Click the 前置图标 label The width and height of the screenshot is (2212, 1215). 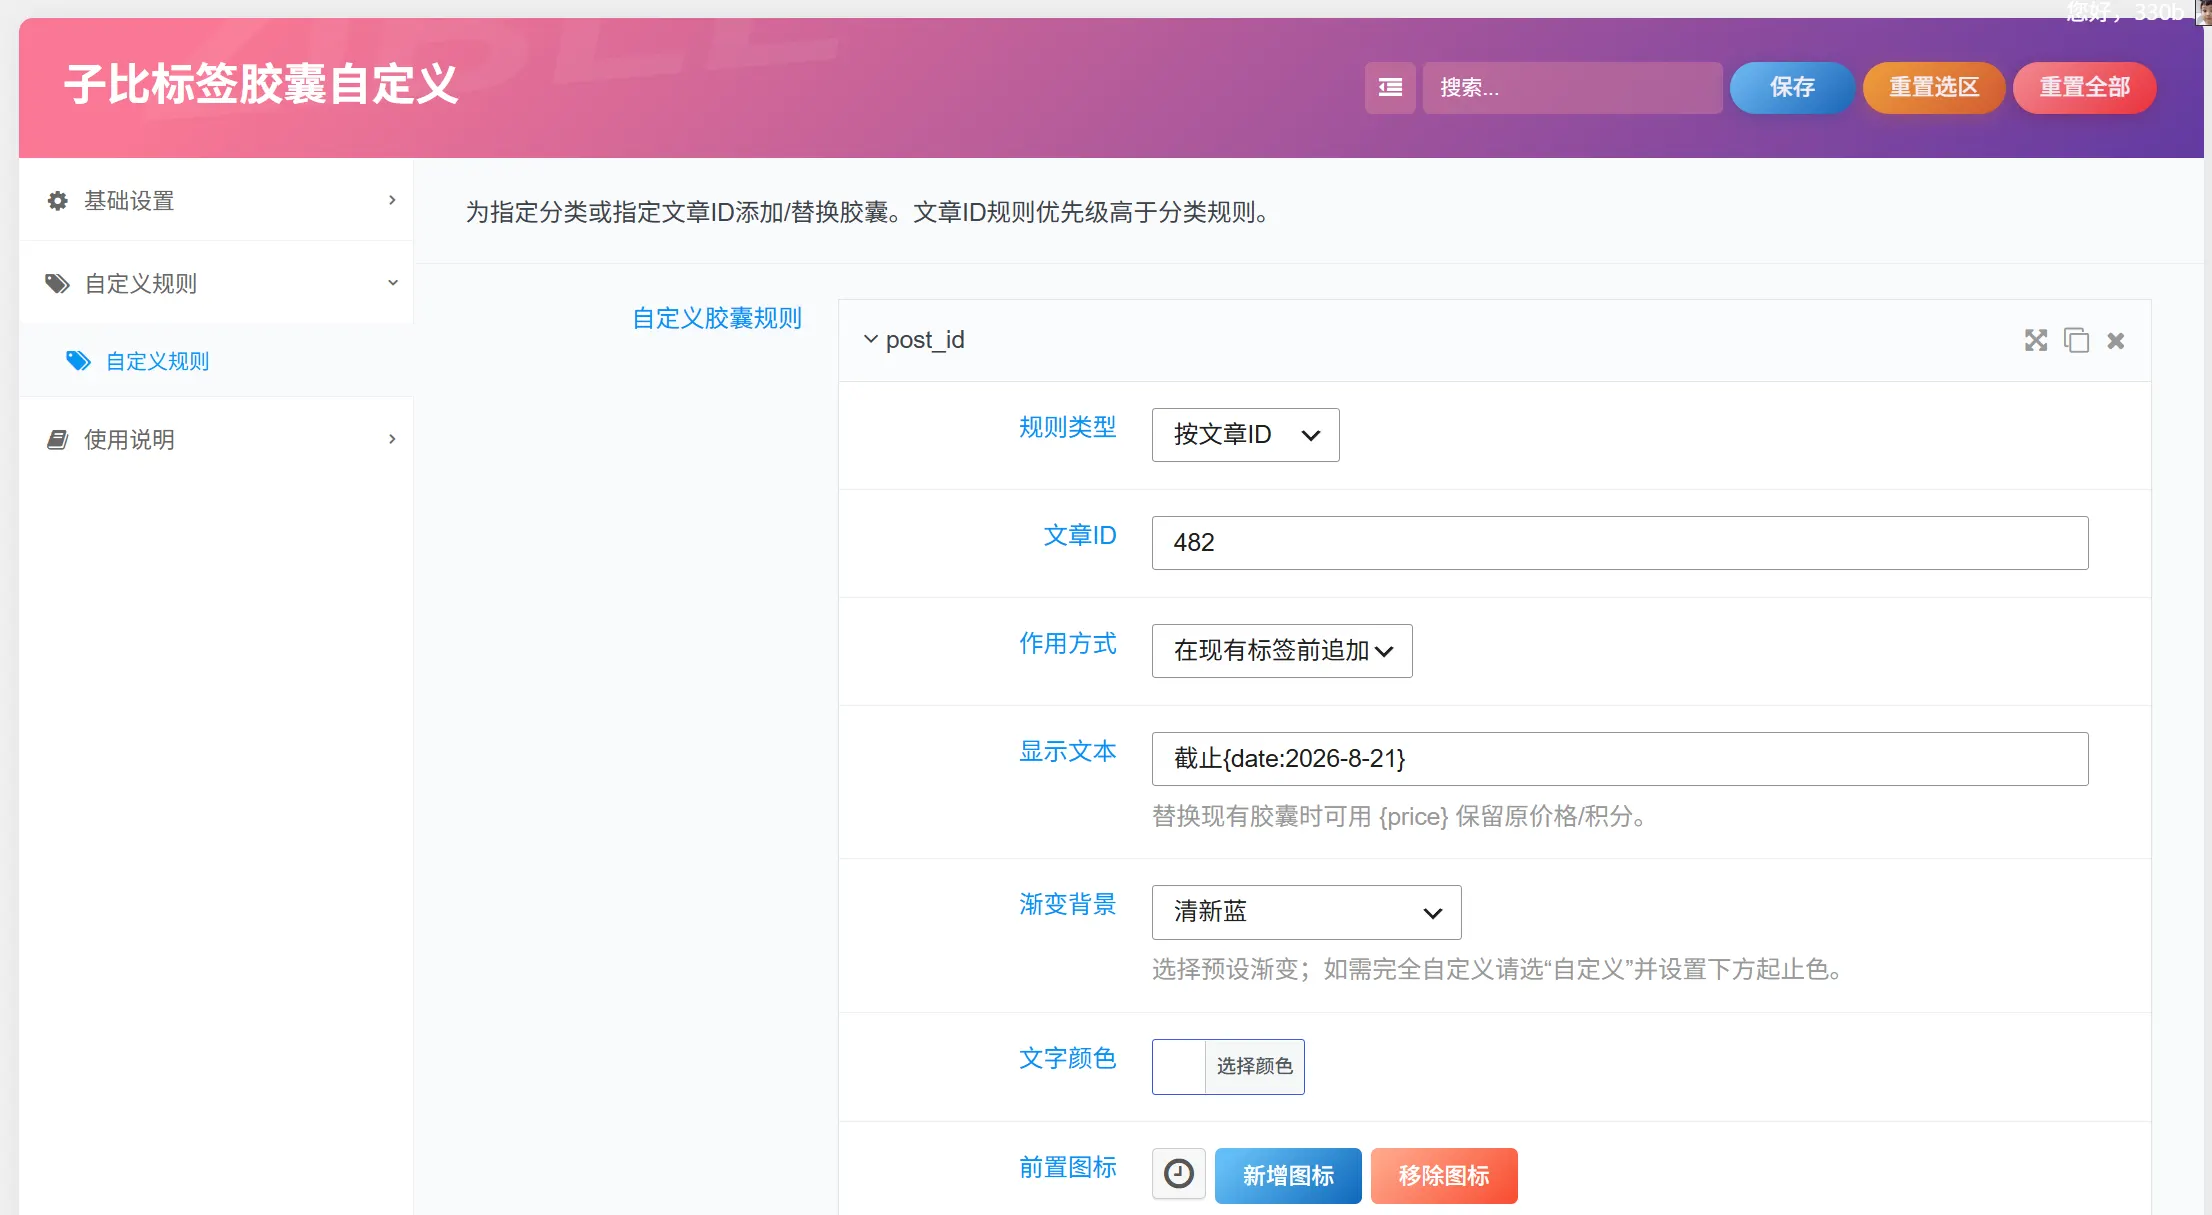pos(1067,1168)
